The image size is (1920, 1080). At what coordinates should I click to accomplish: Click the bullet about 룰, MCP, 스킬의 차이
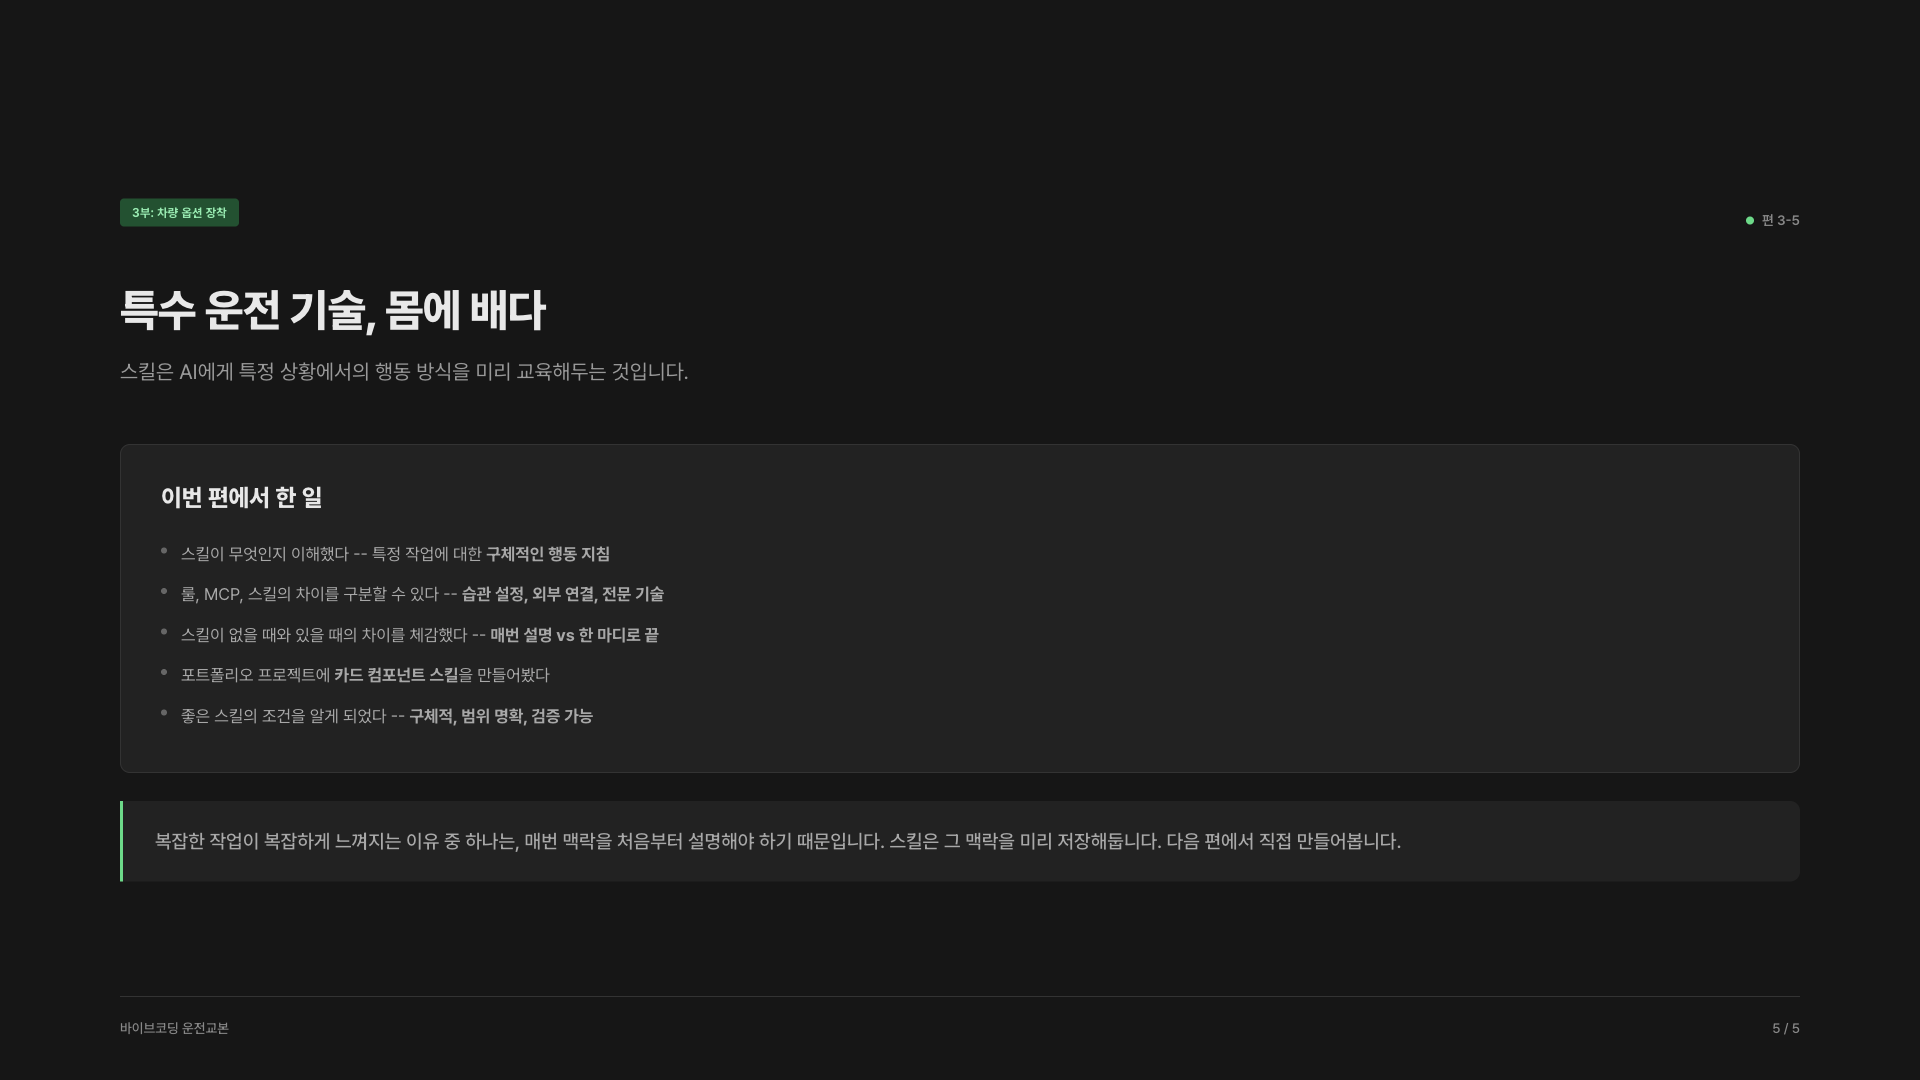[x=422, y=594]
